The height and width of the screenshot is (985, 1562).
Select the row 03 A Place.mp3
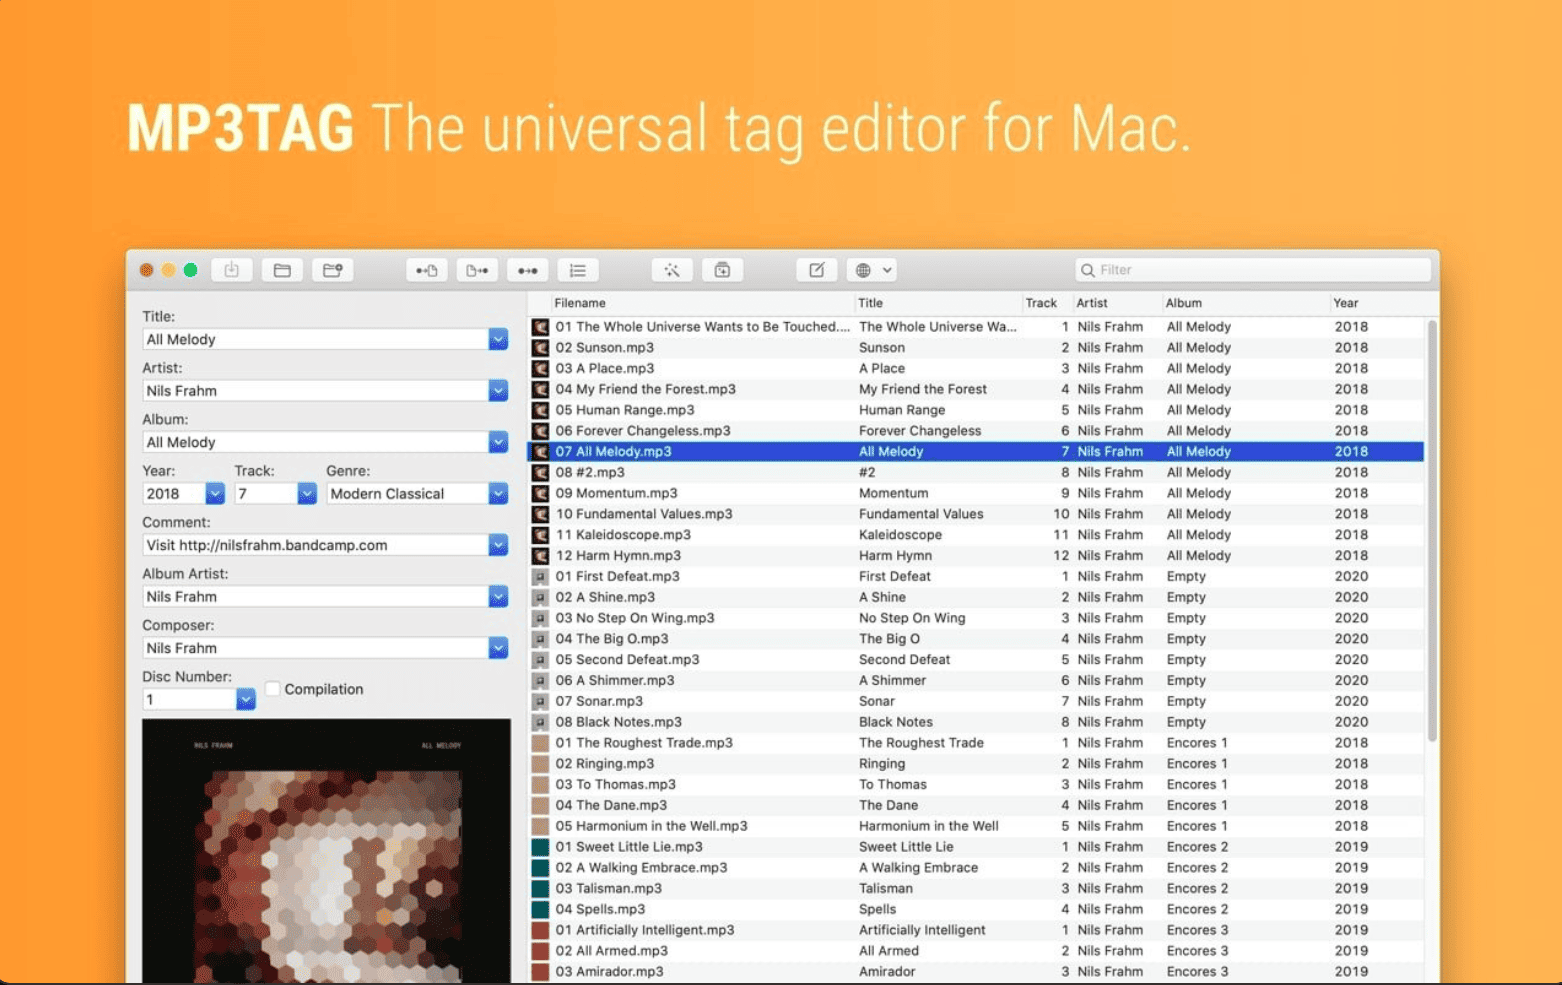coord(976,369)
